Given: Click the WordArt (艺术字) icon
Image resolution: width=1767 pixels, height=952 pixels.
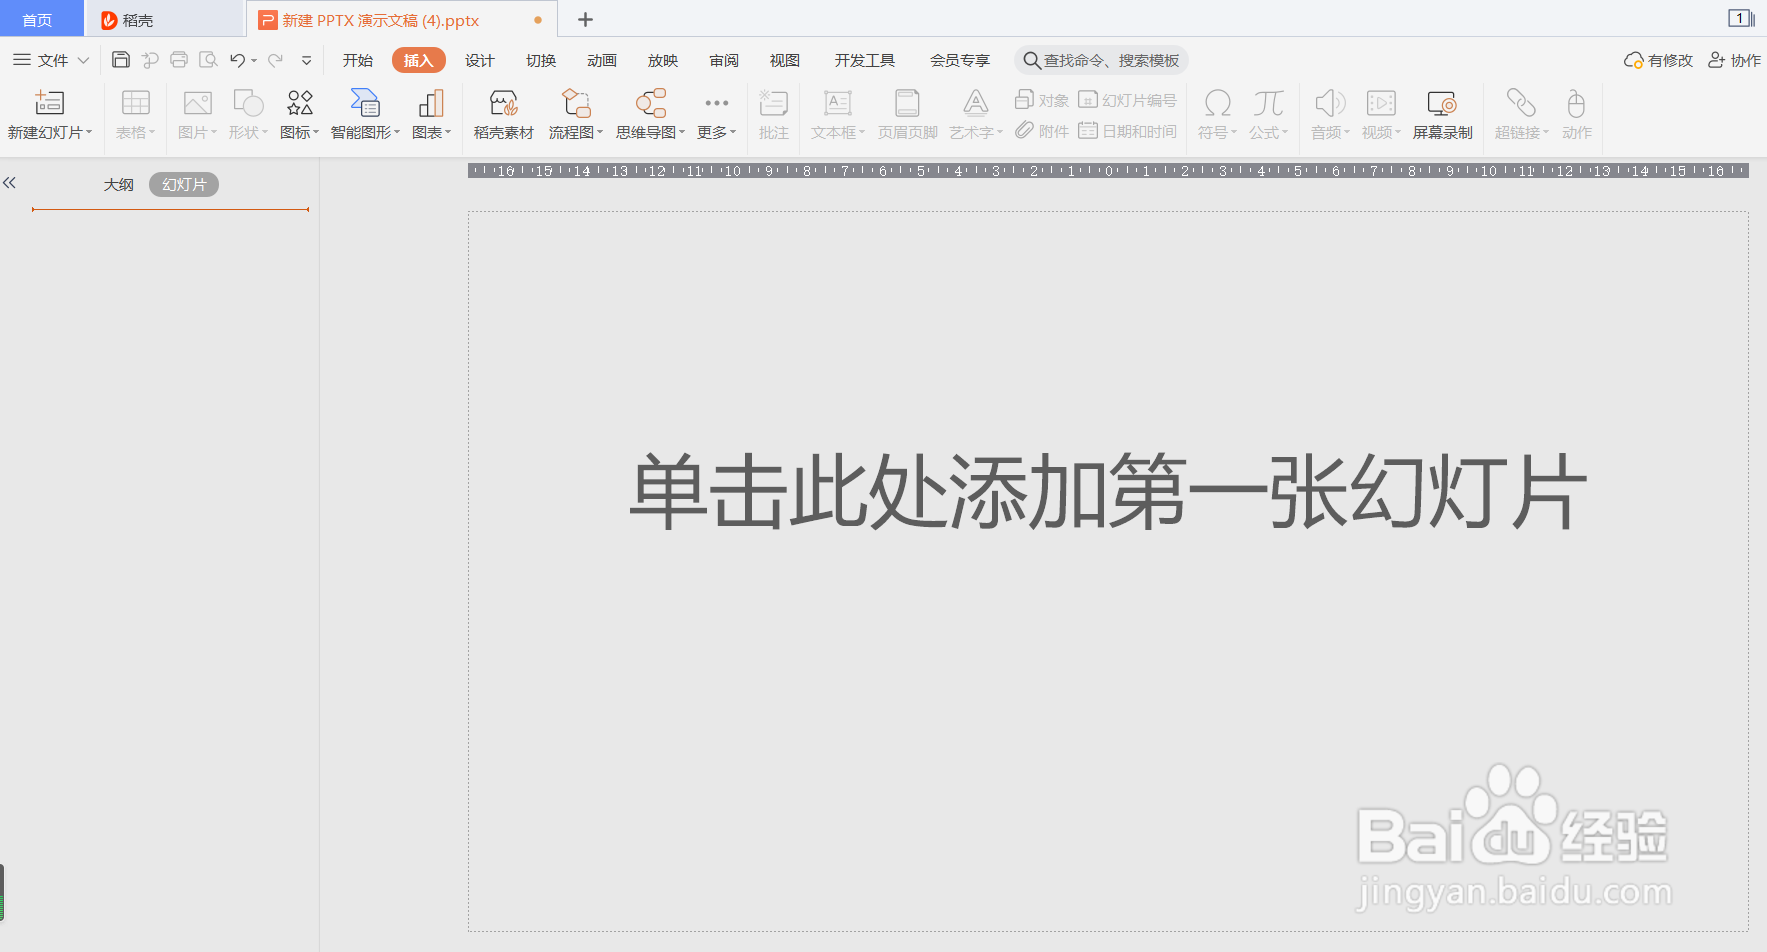Looking at the screenshot, I should click(975, 102).
